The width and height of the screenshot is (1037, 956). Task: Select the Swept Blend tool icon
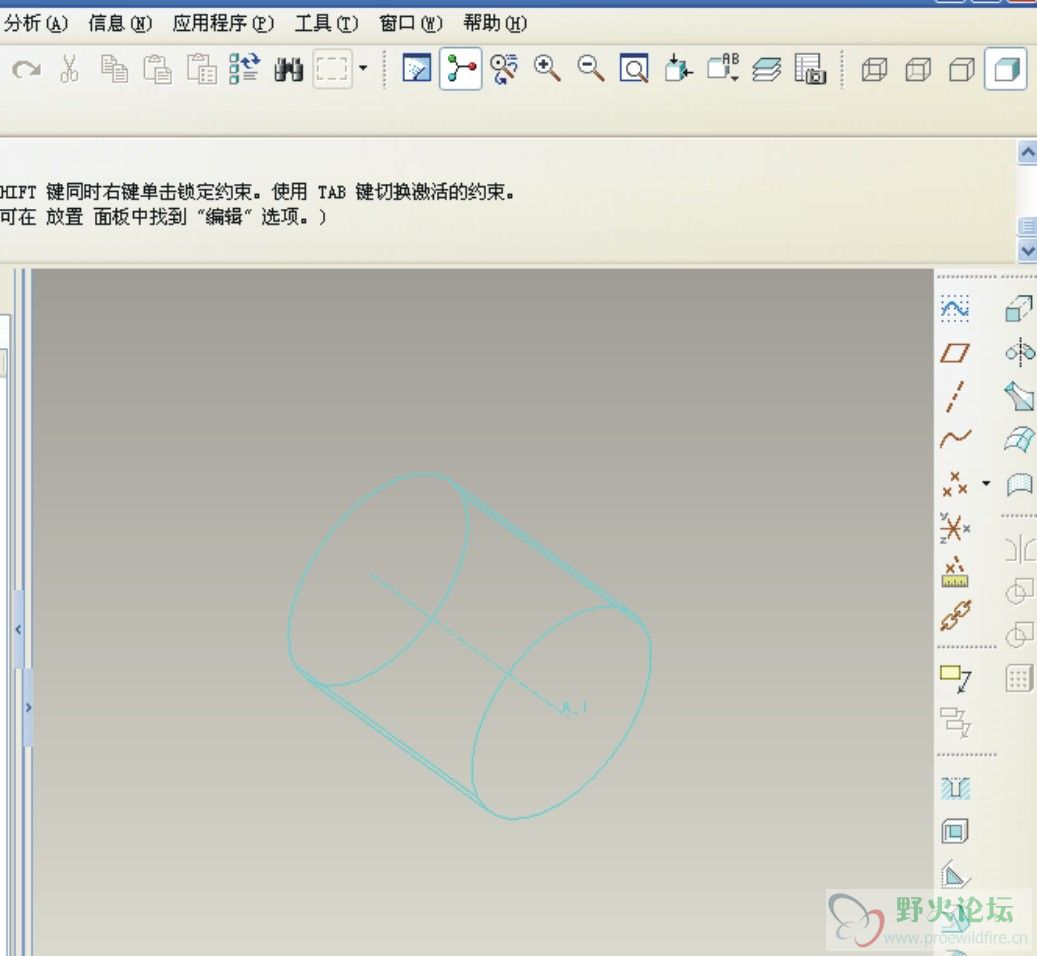tap(1019, 396)
